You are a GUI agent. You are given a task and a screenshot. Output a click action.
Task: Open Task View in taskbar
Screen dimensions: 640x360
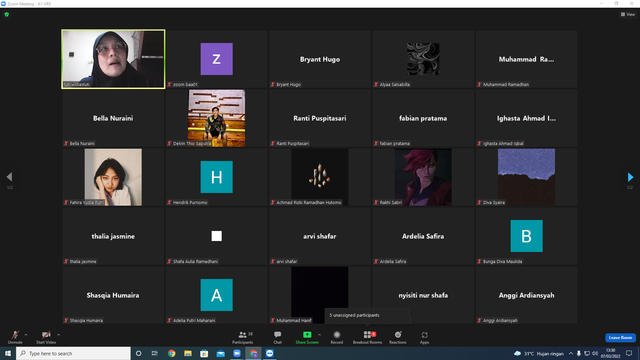(154, 353)
